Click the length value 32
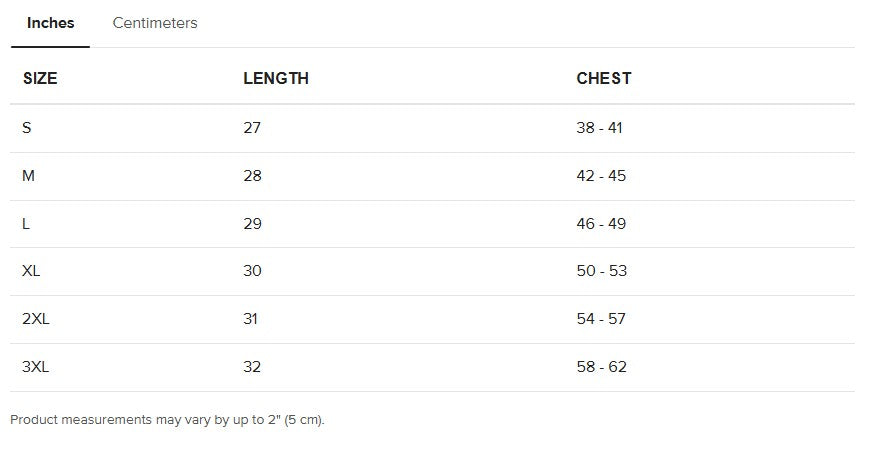The image size is (872, 451). point(252,367)
